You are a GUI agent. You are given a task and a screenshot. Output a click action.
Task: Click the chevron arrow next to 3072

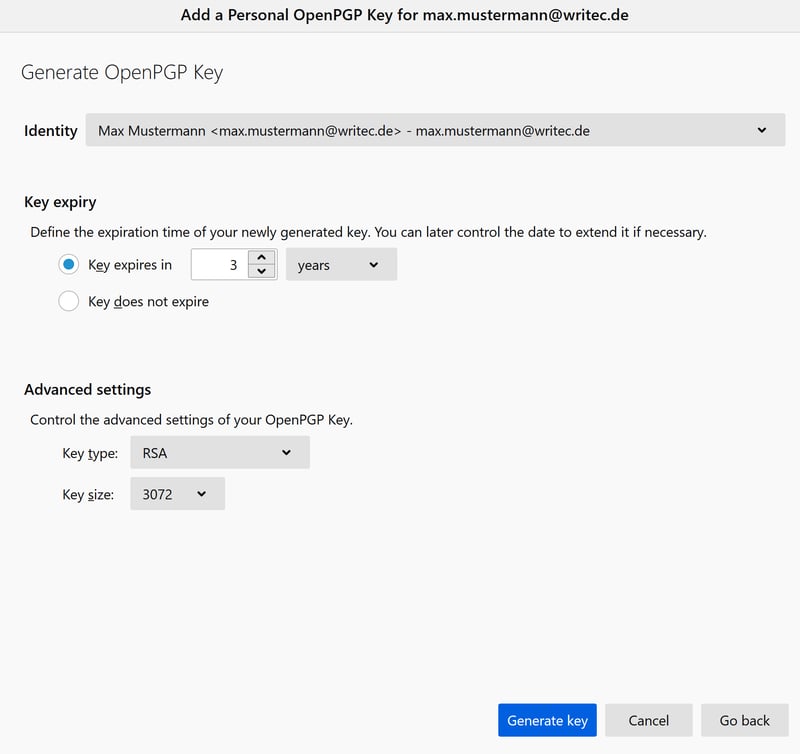(x=202, y=494)
